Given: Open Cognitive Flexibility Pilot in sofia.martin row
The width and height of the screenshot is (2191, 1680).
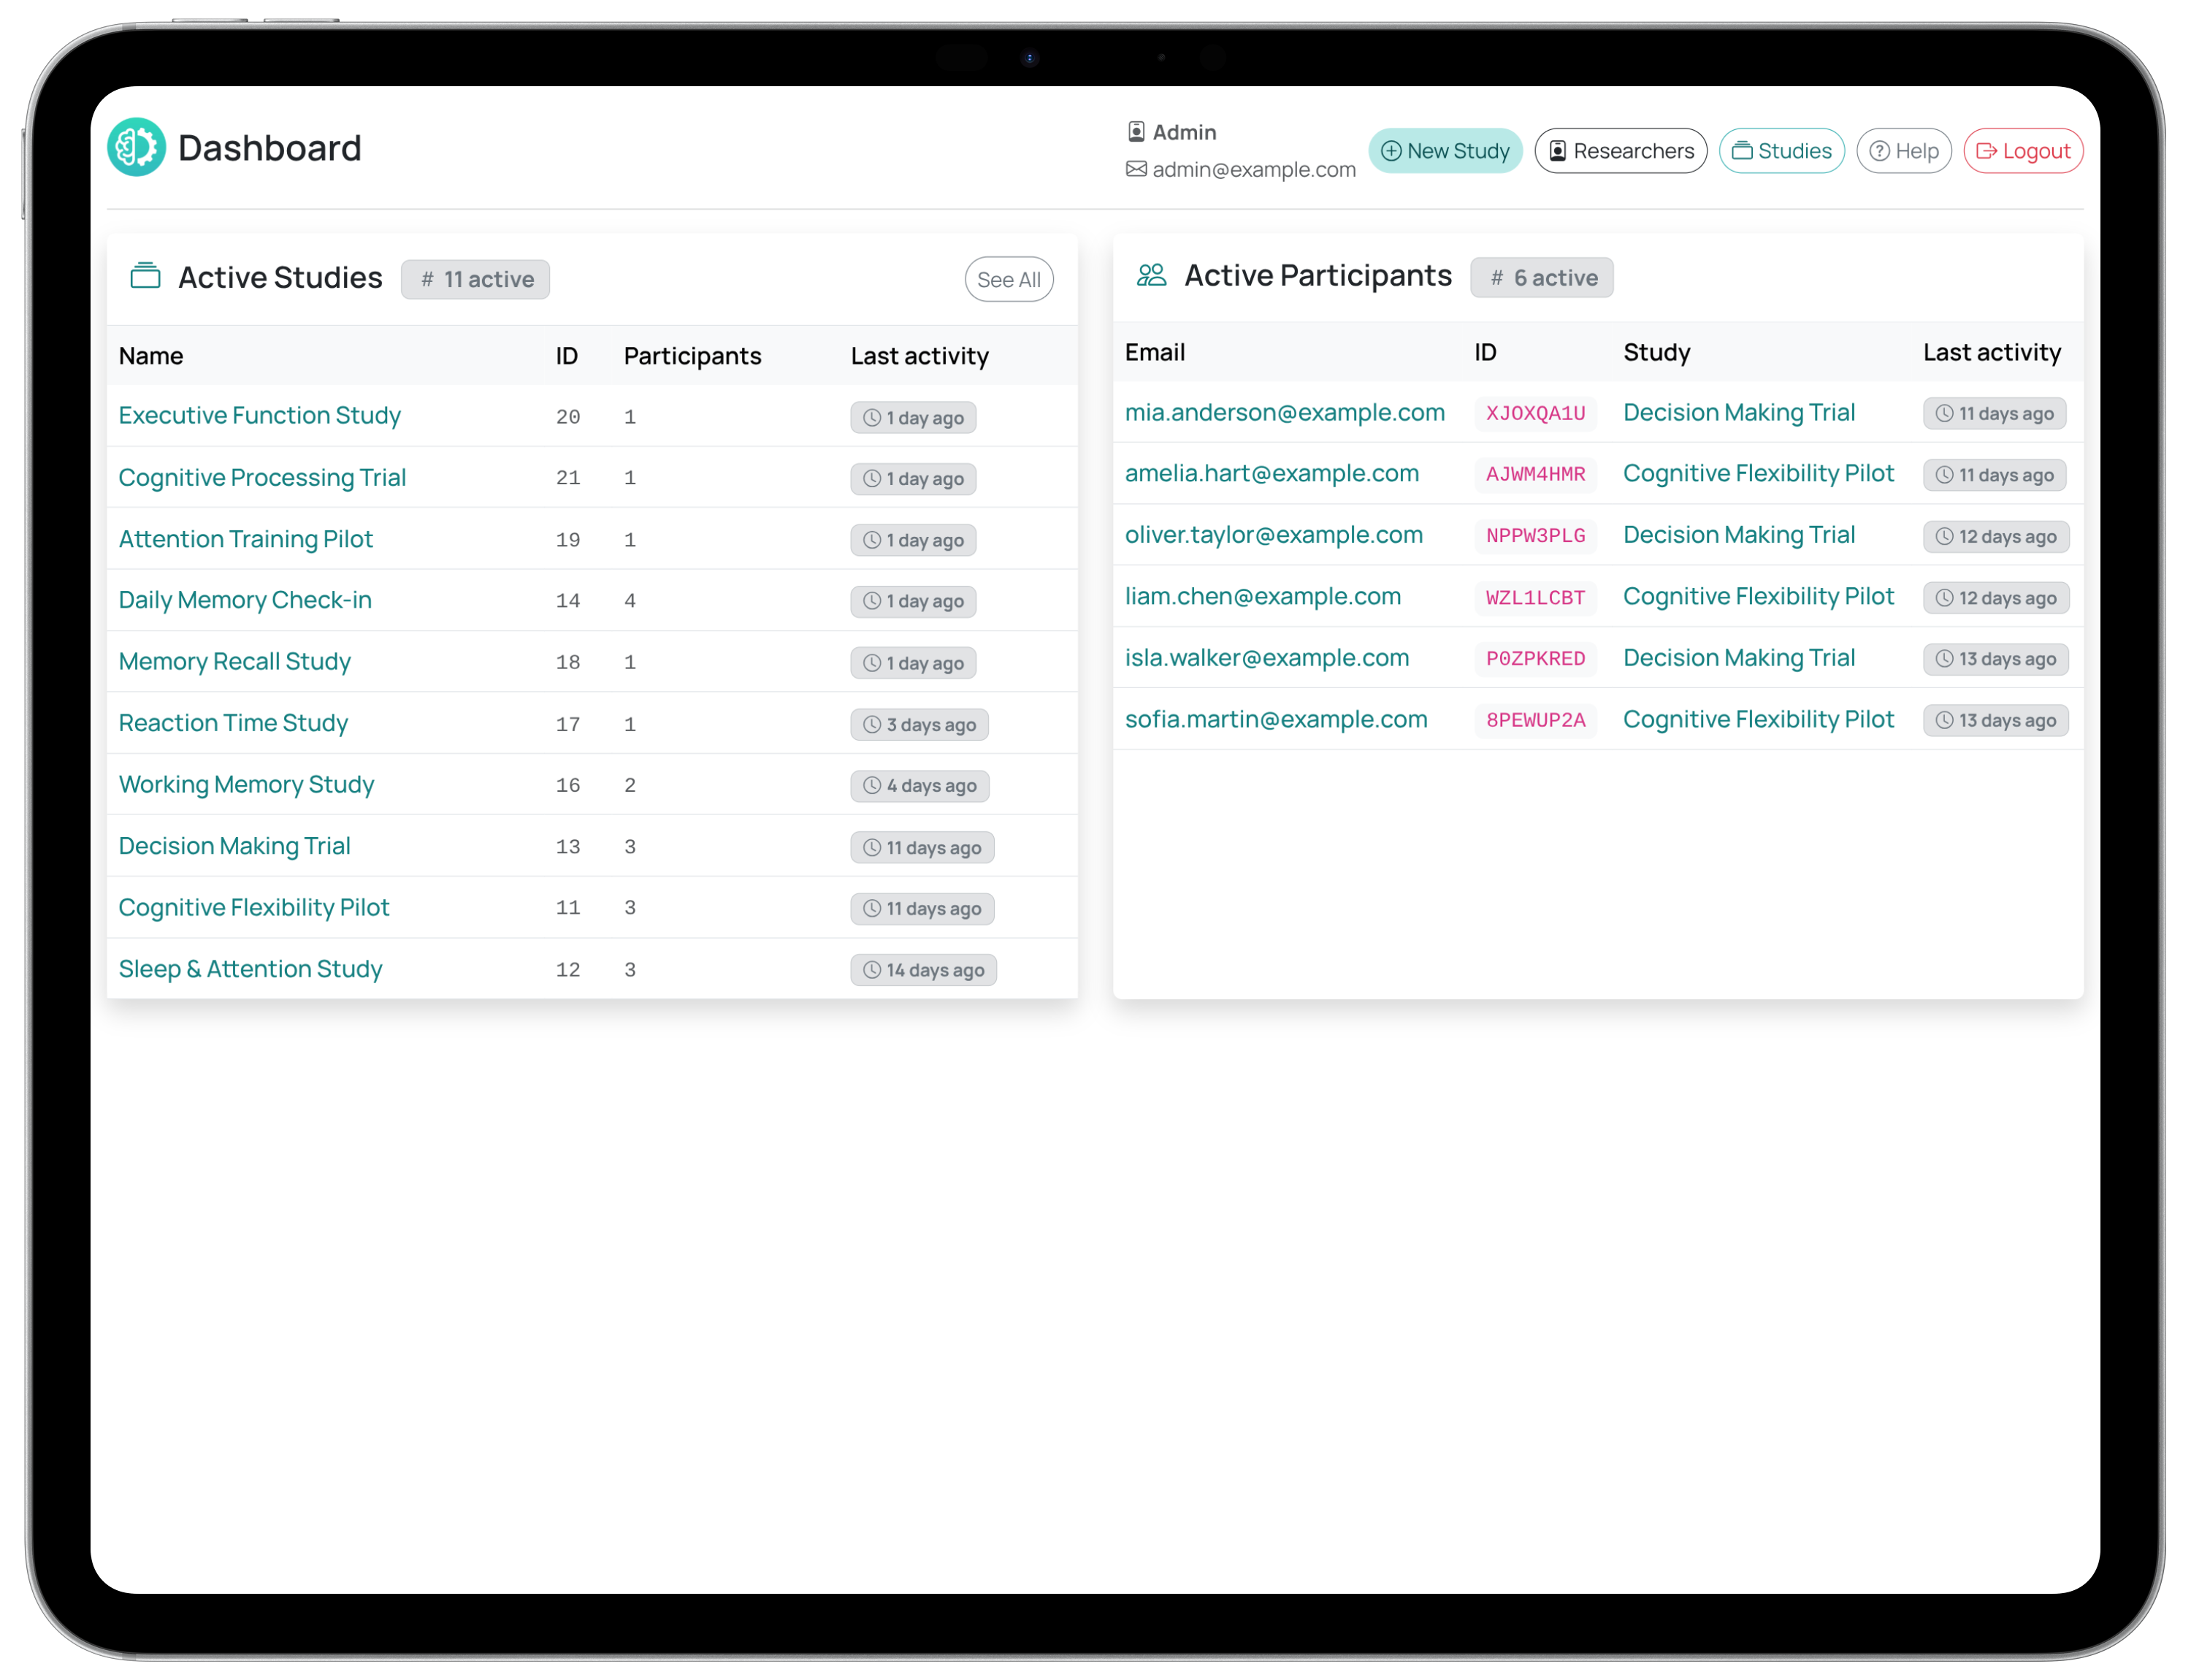Looking at the screenshot, I should tap(1757, 719).
